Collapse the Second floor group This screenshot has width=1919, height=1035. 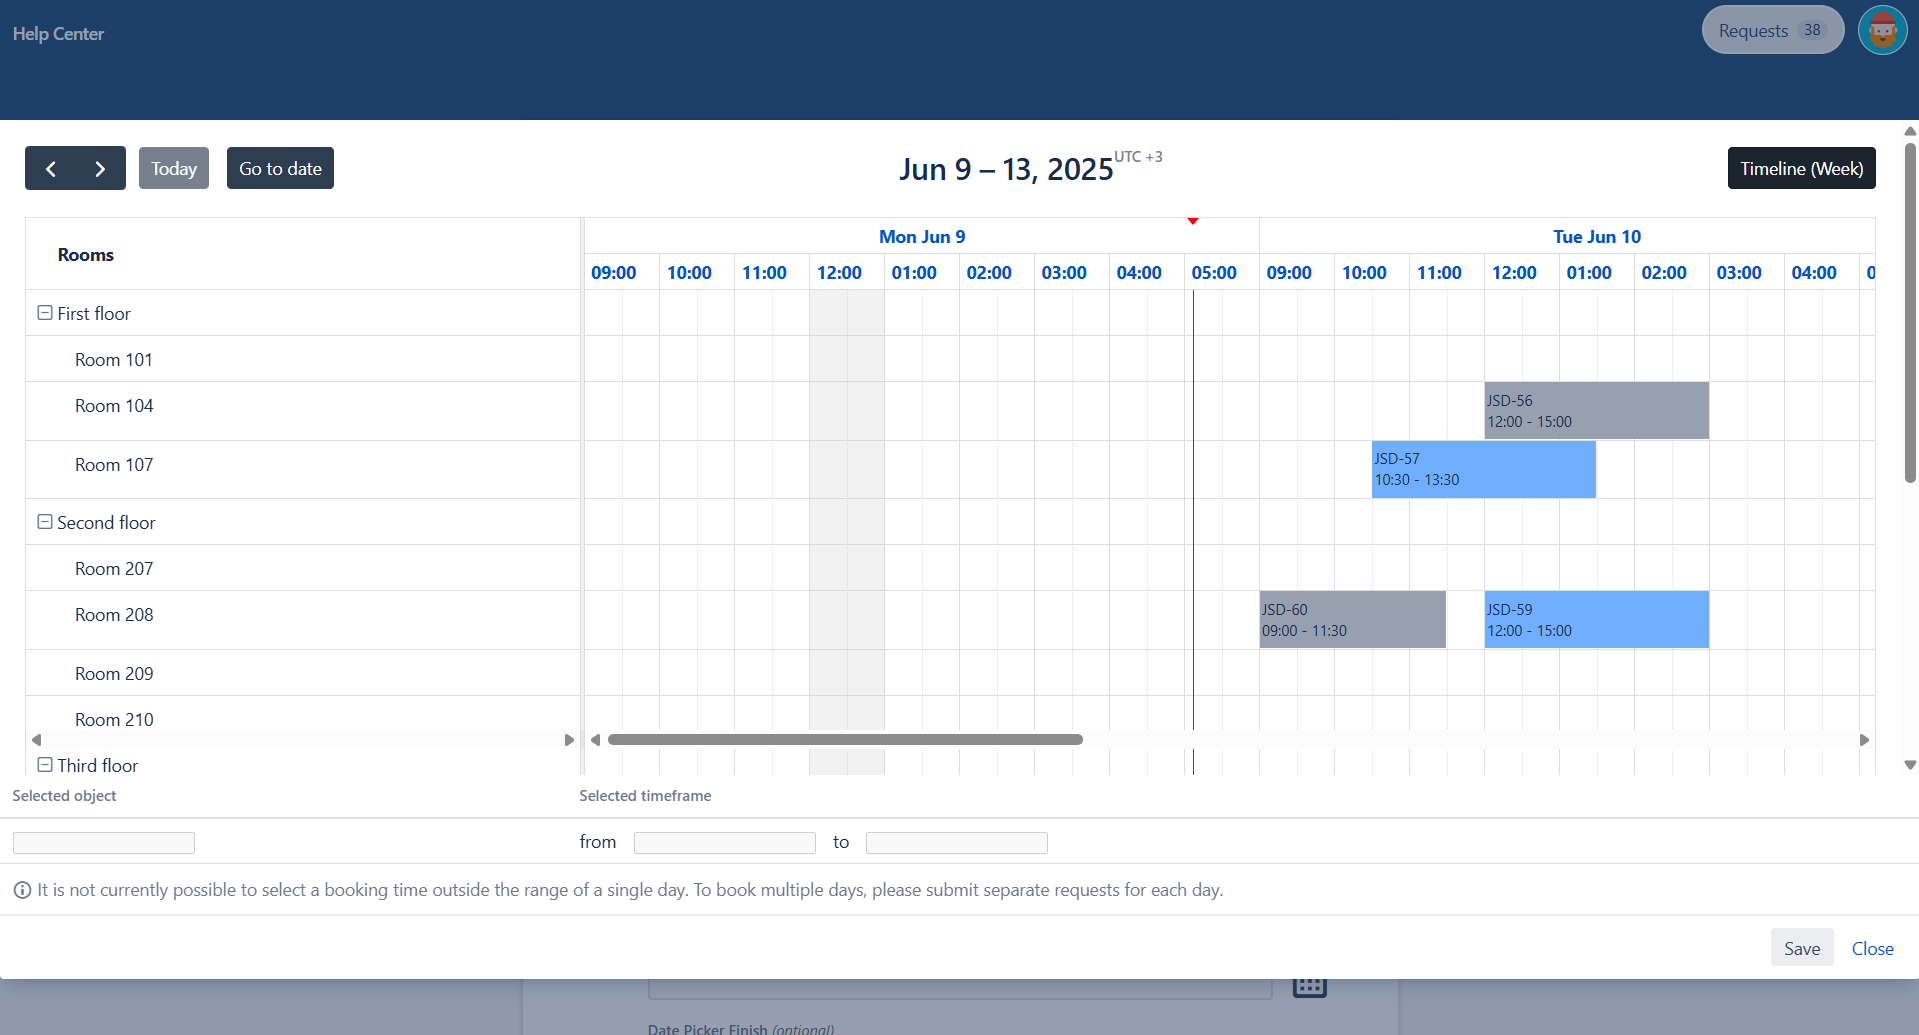pyautogui.click(x=45, y=522)
